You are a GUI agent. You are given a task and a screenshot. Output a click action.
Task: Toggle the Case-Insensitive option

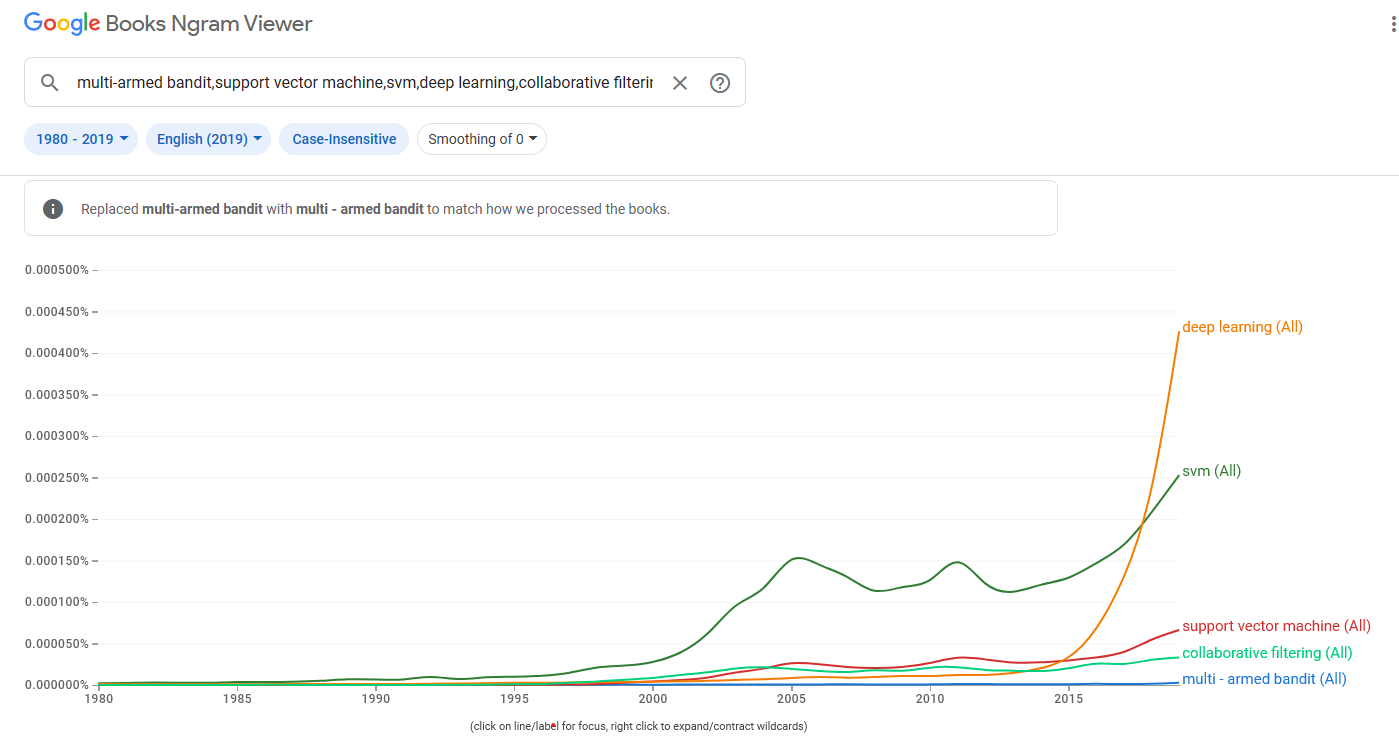click(x=344, y=139)
